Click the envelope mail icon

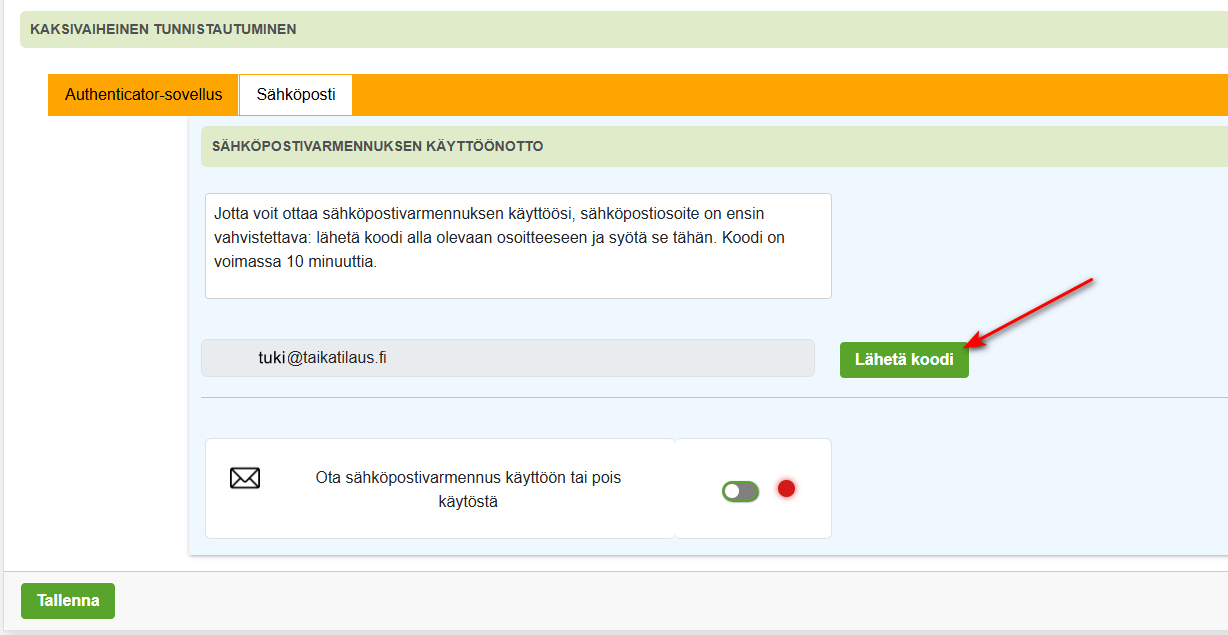[x=245, y=478]
